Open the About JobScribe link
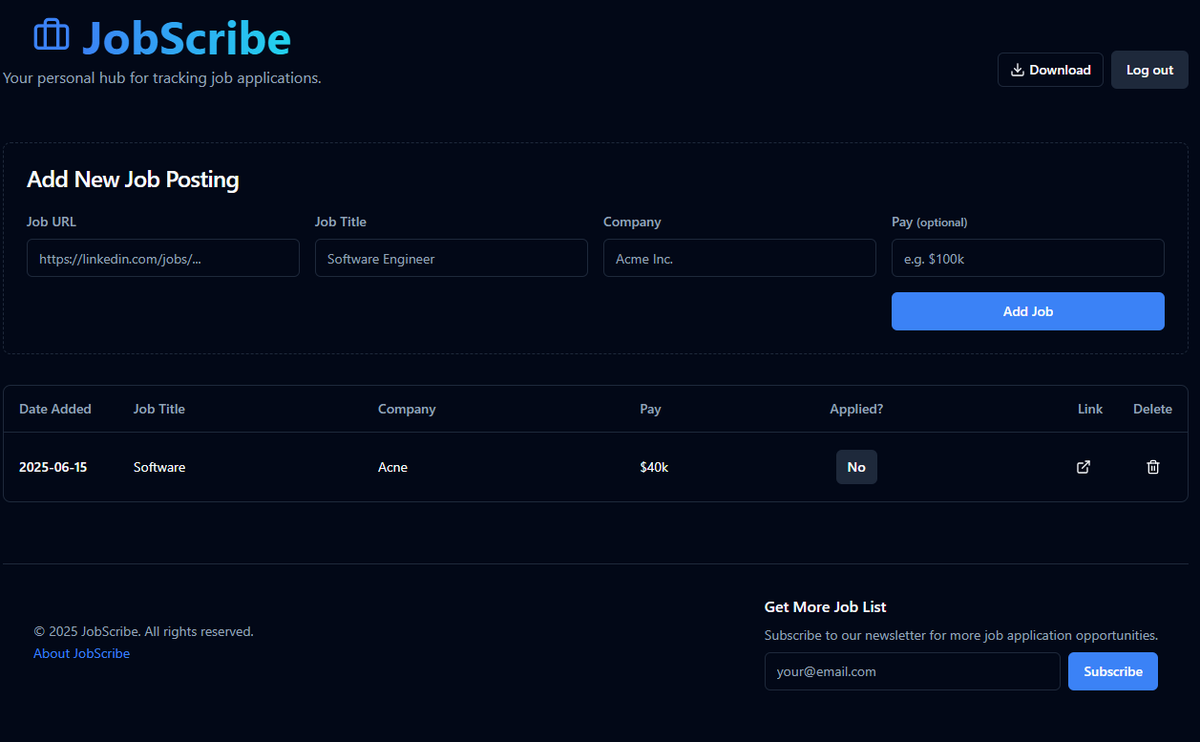The width and height of the screenshot is (1200, 742). click(82, 653)
